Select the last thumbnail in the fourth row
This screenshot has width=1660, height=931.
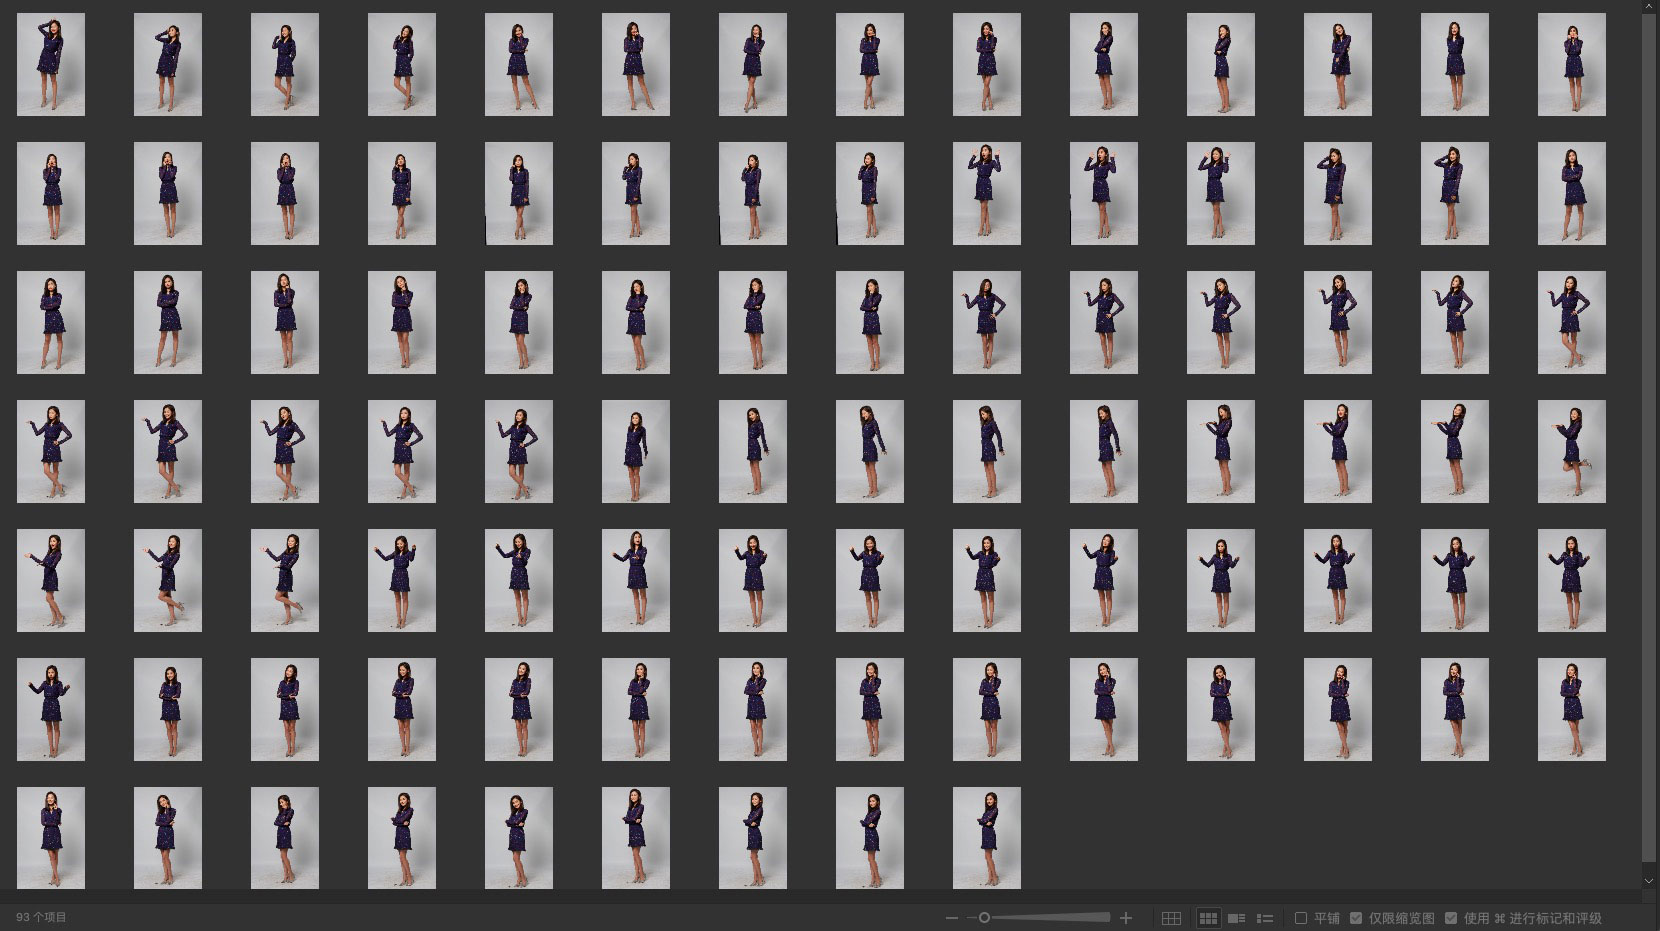coord(1571,451)
